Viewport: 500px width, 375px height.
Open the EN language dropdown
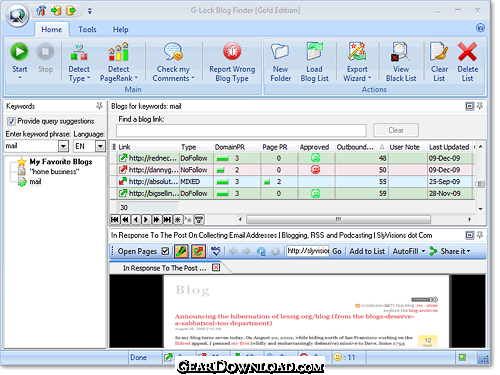pos(100,146)
